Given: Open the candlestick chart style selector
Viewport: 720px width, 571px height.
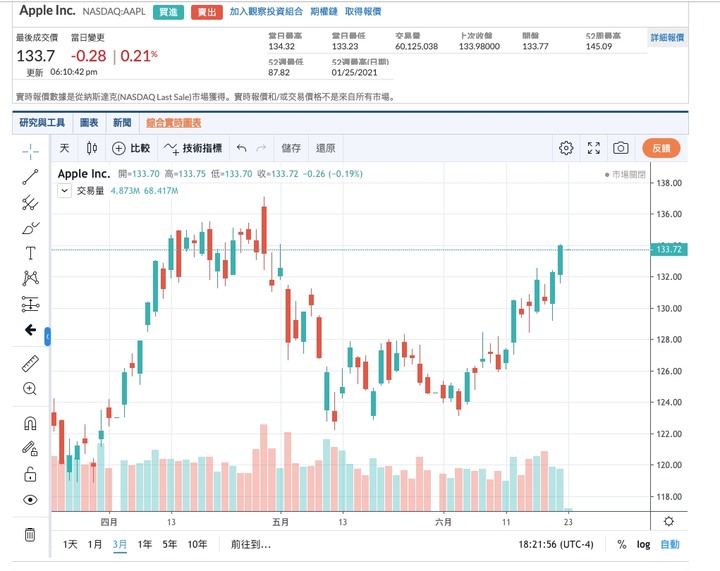Looking at the screenshot, I should click(x=92, y=148).
